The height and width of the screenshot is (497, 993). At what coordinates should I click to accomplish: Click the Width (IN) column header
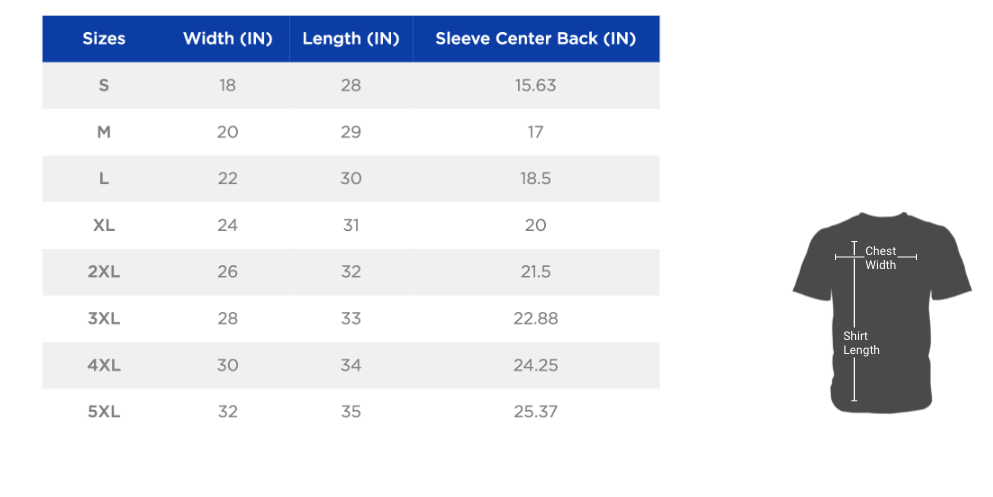pyautogui.click(x=227, y=39)
